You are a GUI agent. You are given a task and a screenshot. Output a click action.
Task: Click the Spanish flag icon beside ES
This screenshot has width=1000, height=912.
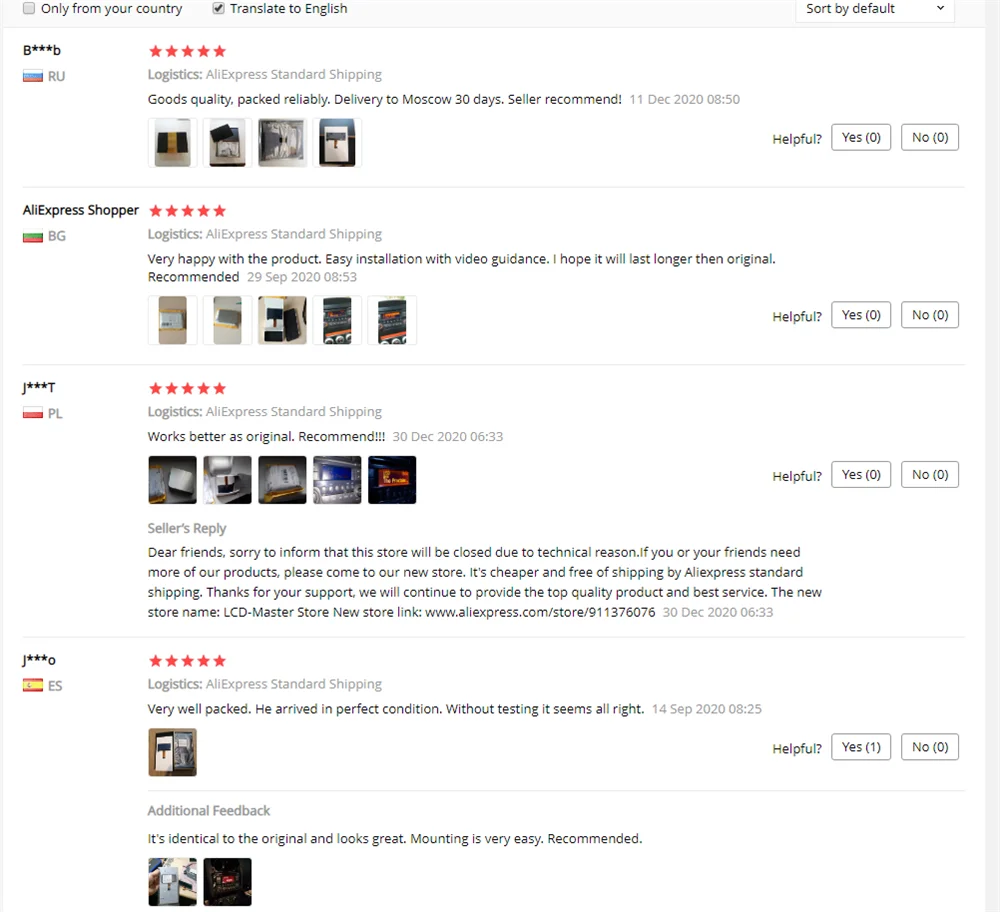coord(33,686)
